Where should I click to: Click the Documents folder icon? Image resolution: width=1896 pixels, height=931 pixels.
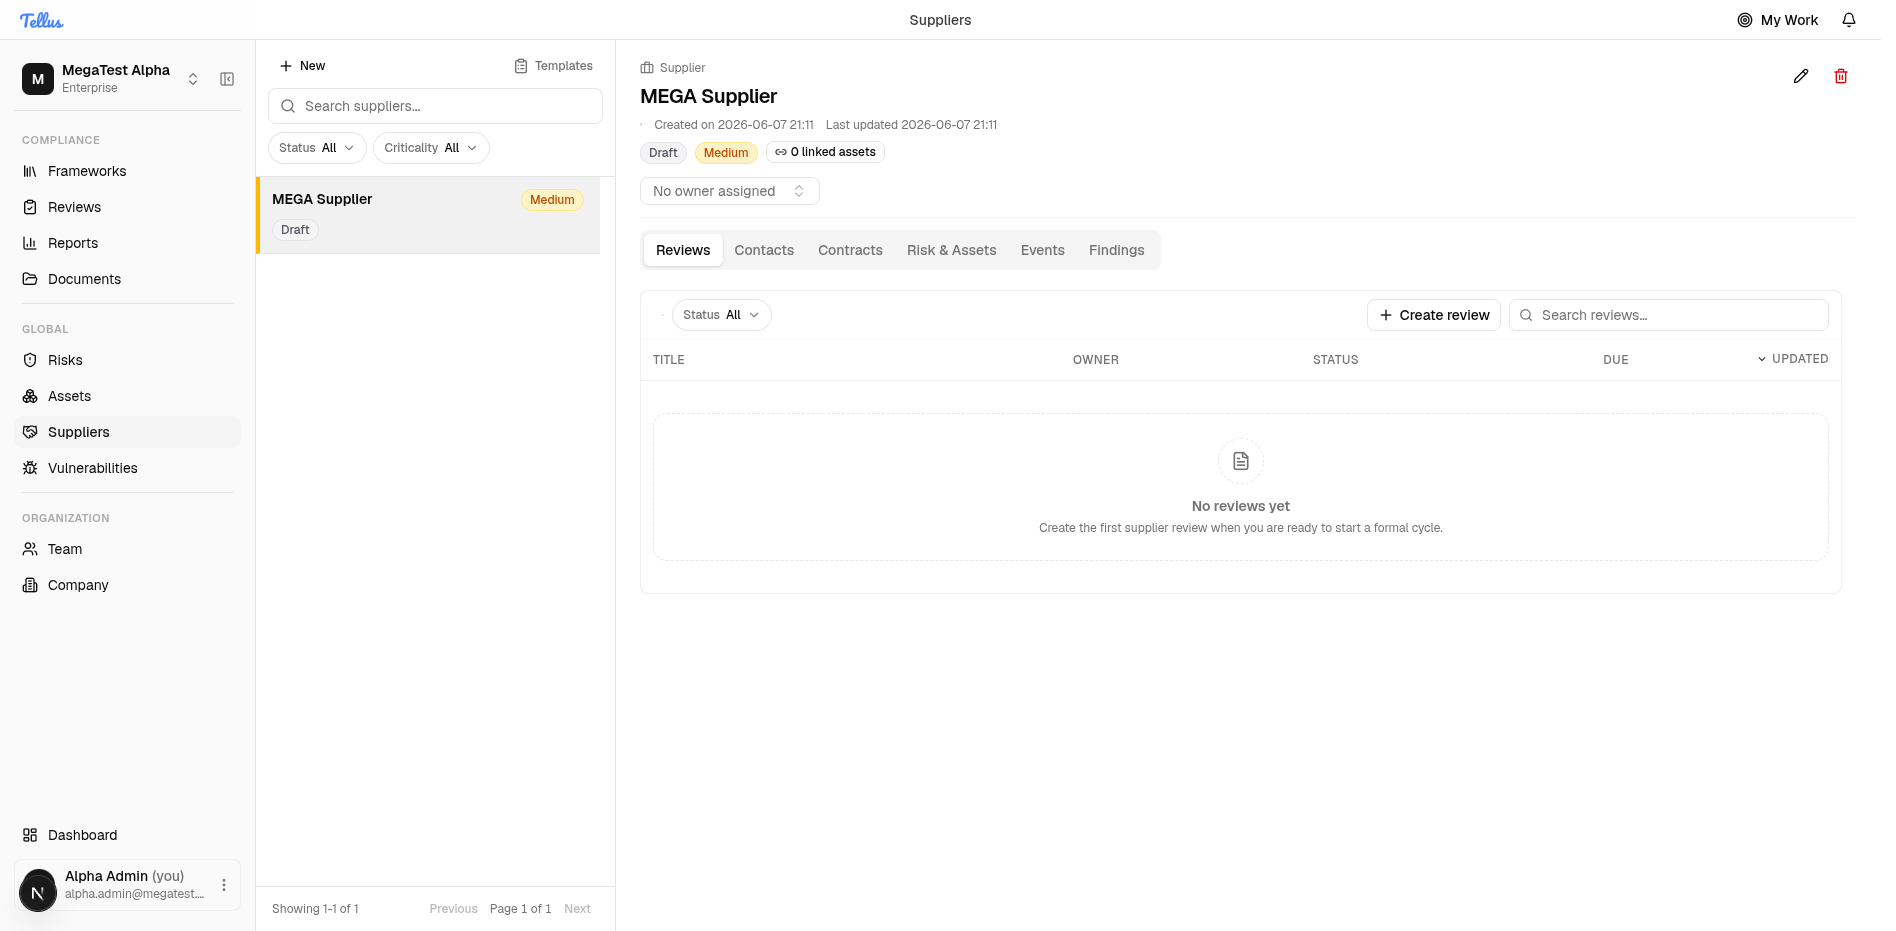[30, 279]
